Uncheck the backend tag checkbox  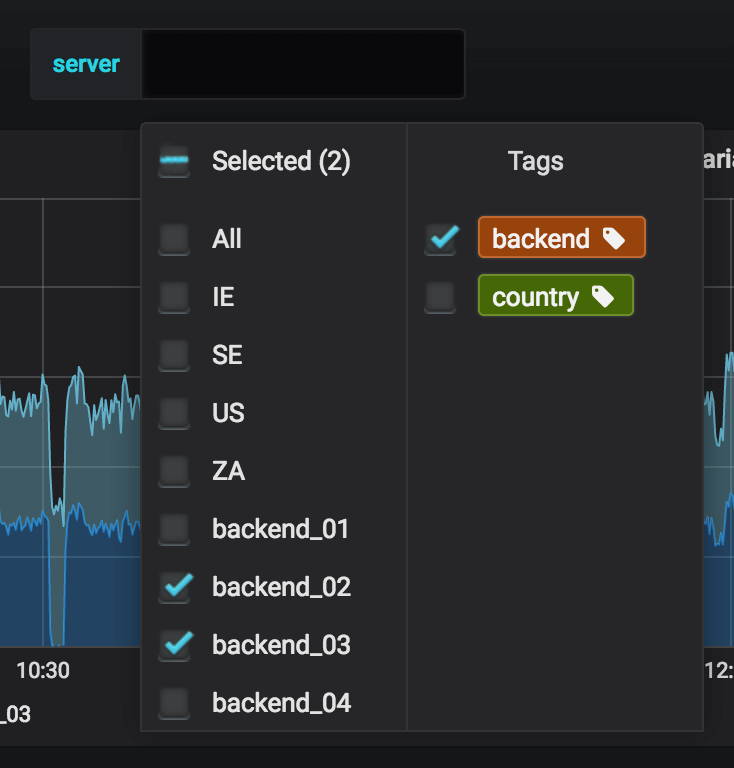(x=440, y=239)
